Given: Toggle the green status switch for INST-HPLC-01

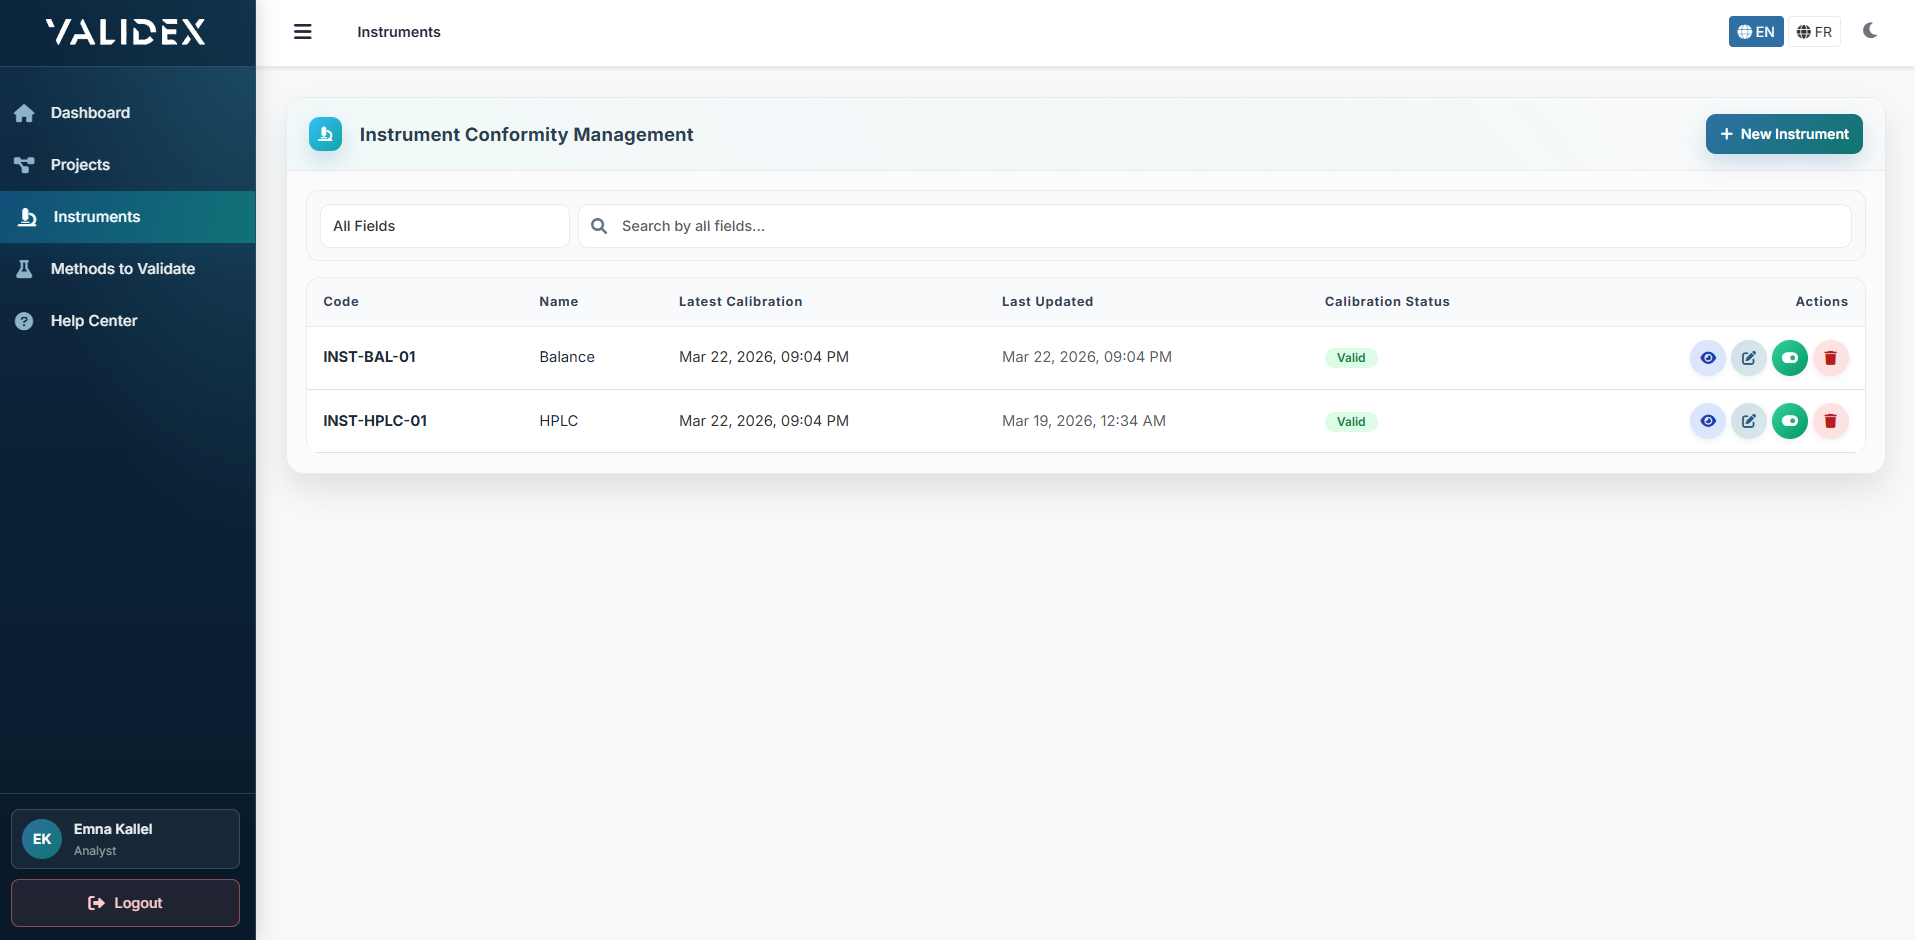Looking at the screenshot, I should click(1789, 421).
